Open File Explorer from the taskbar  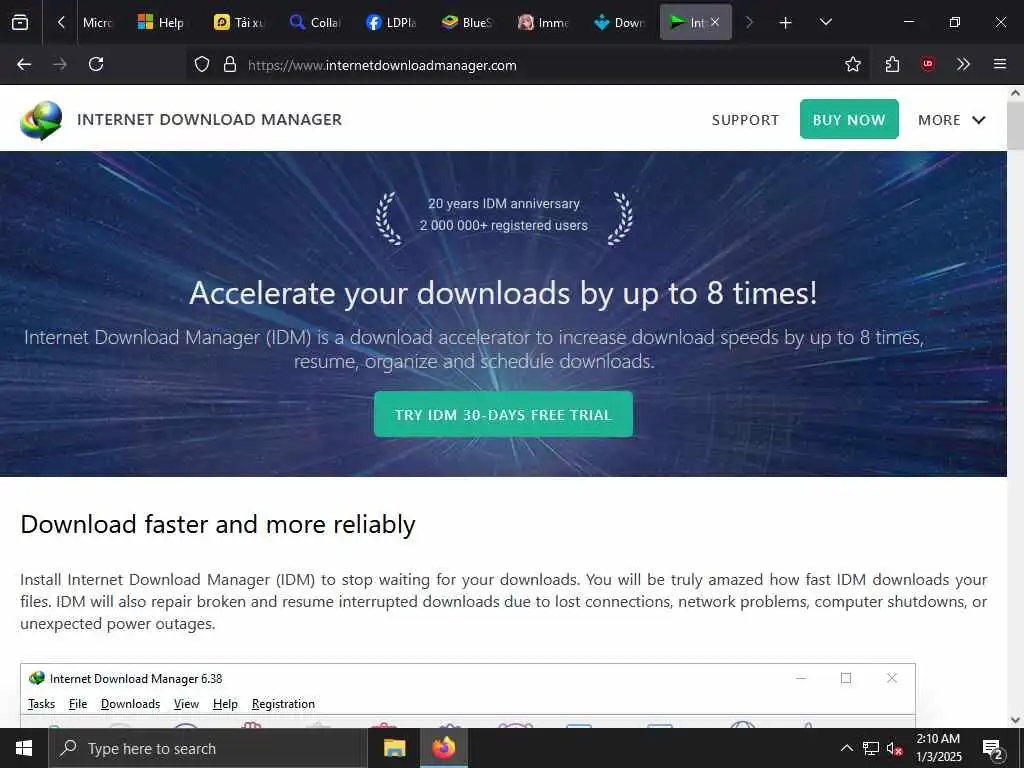[x=394, y=748]
